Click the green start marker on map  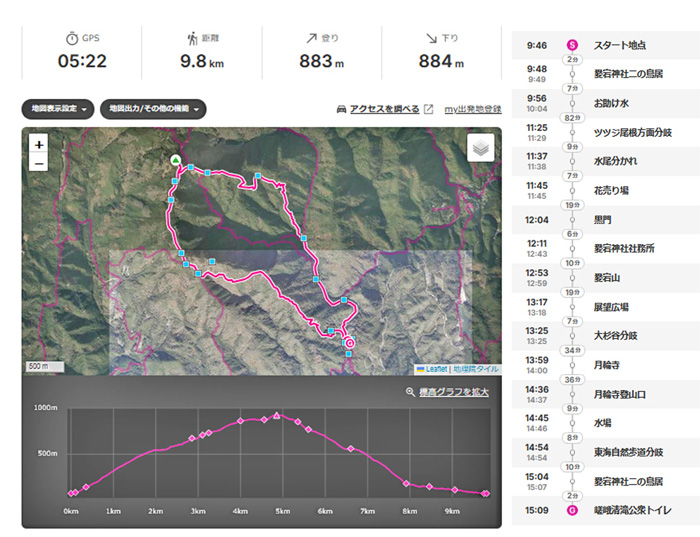[176, 160]
